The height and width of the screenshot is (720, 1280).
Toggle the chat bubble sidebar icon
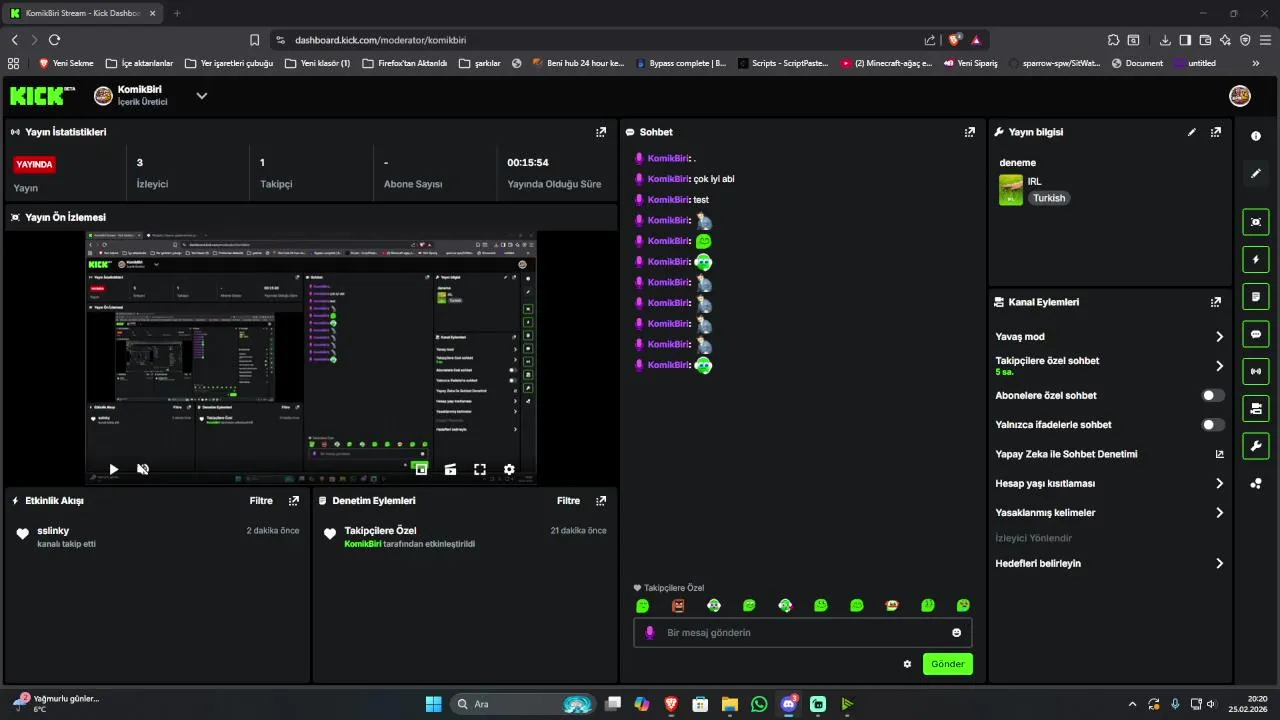tap(1256, 334)
